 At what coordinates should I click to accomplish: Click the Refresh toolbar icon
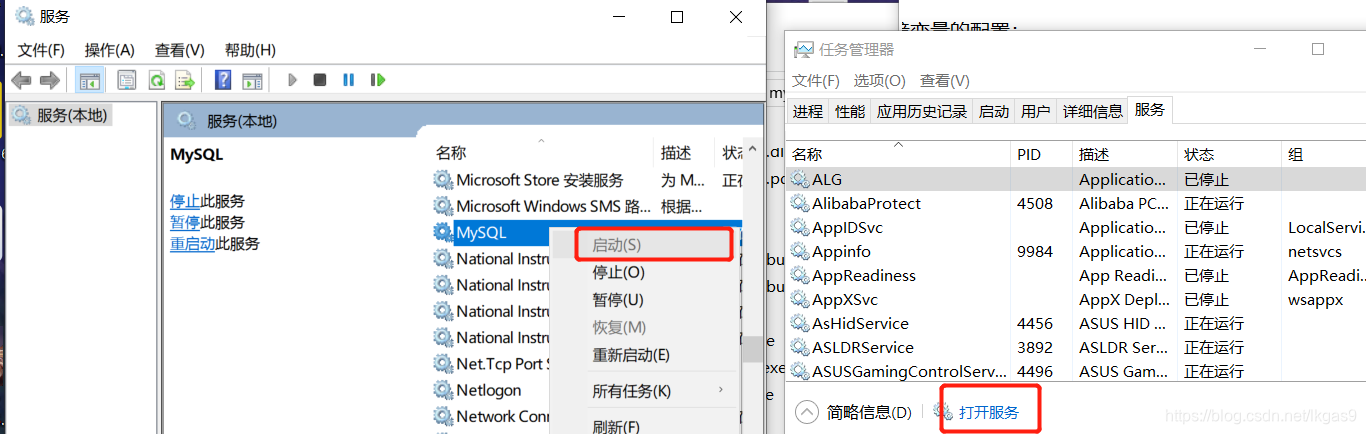pyautogui.click(x=157, y=80)
